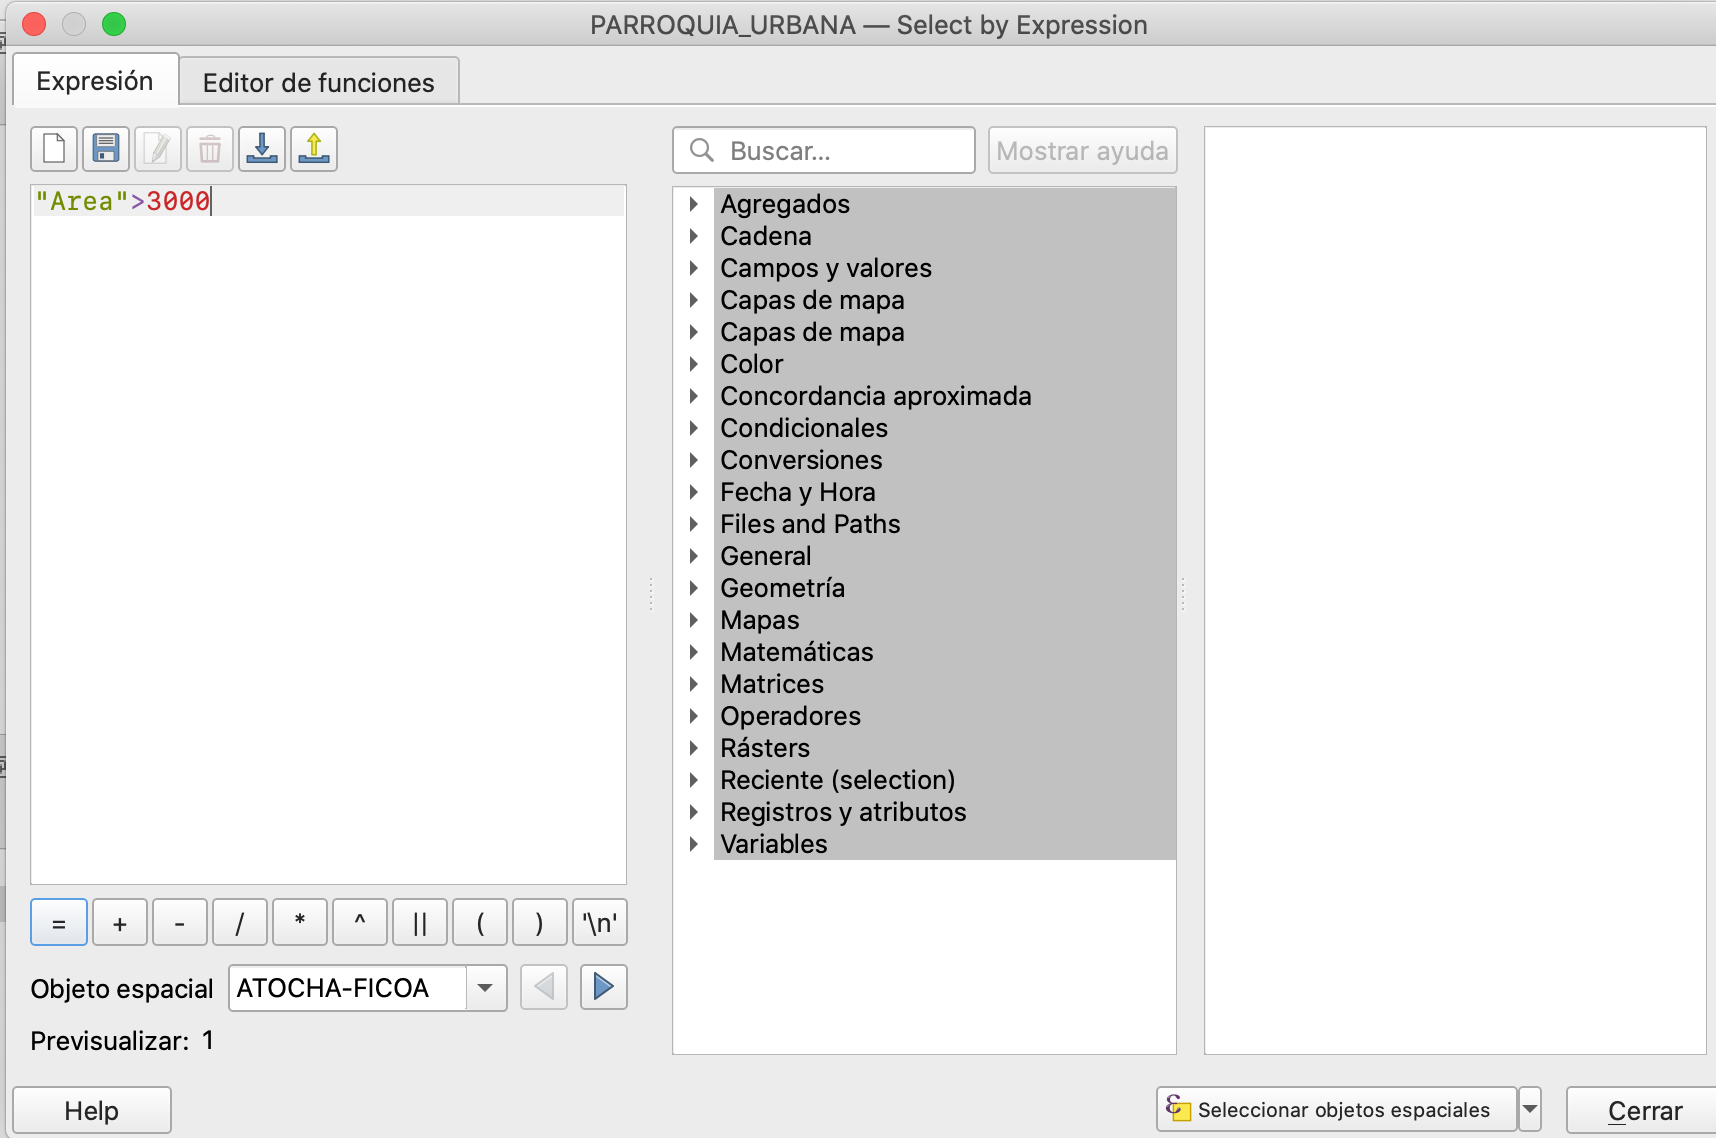
Task: Open the selection mode dropdown arrow
Action: pyautogui.click(x=1530, y=1110)
